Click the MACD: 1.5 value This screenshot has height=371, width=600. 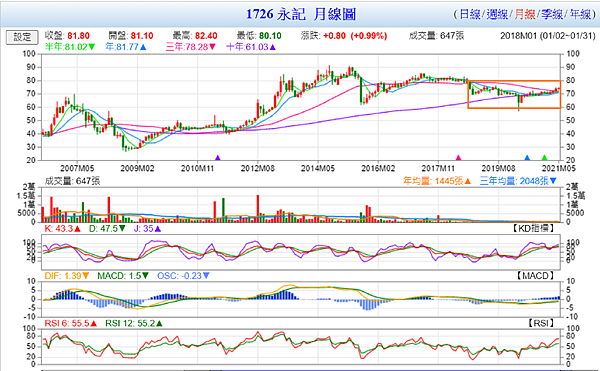123,276
